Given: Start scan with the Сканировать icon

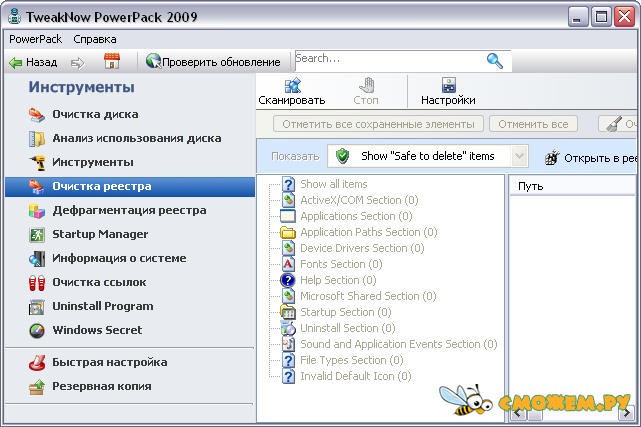Looking at the screenshot, I should pos(292,85).
